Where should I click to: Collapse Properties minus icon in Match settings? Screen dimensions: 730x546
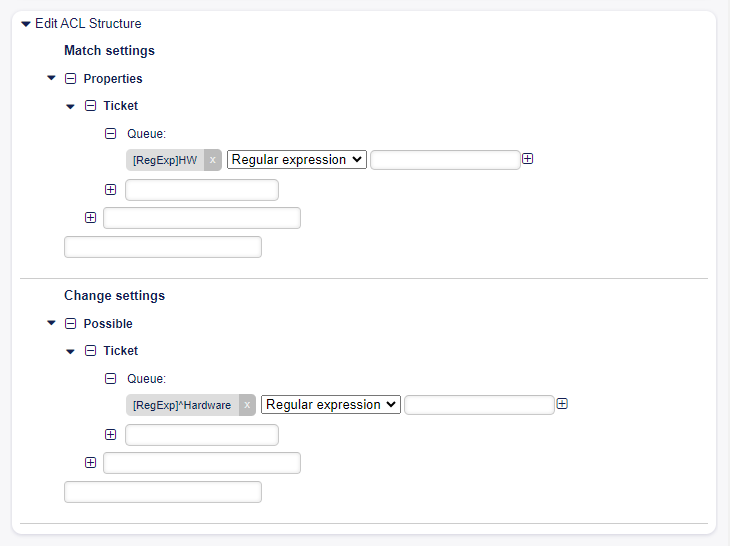70,78
